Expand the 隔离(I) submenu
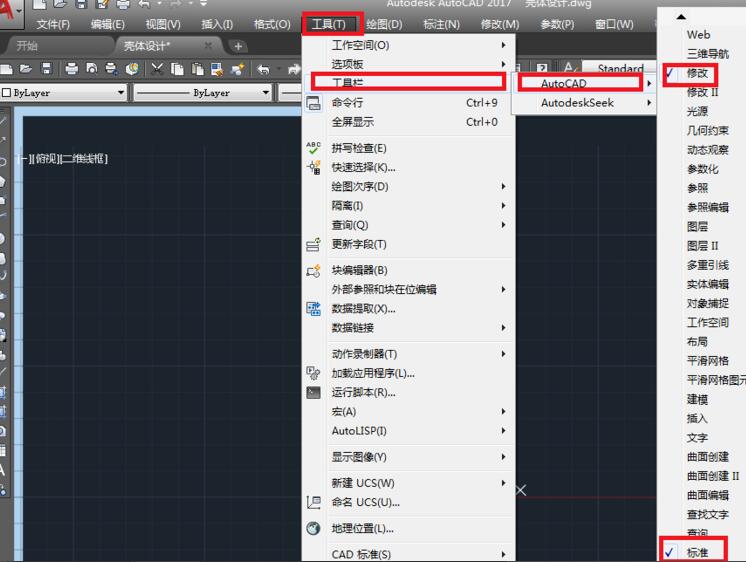Image resolution: width=746 pixels, height=562 pixels. coord(408,206)
